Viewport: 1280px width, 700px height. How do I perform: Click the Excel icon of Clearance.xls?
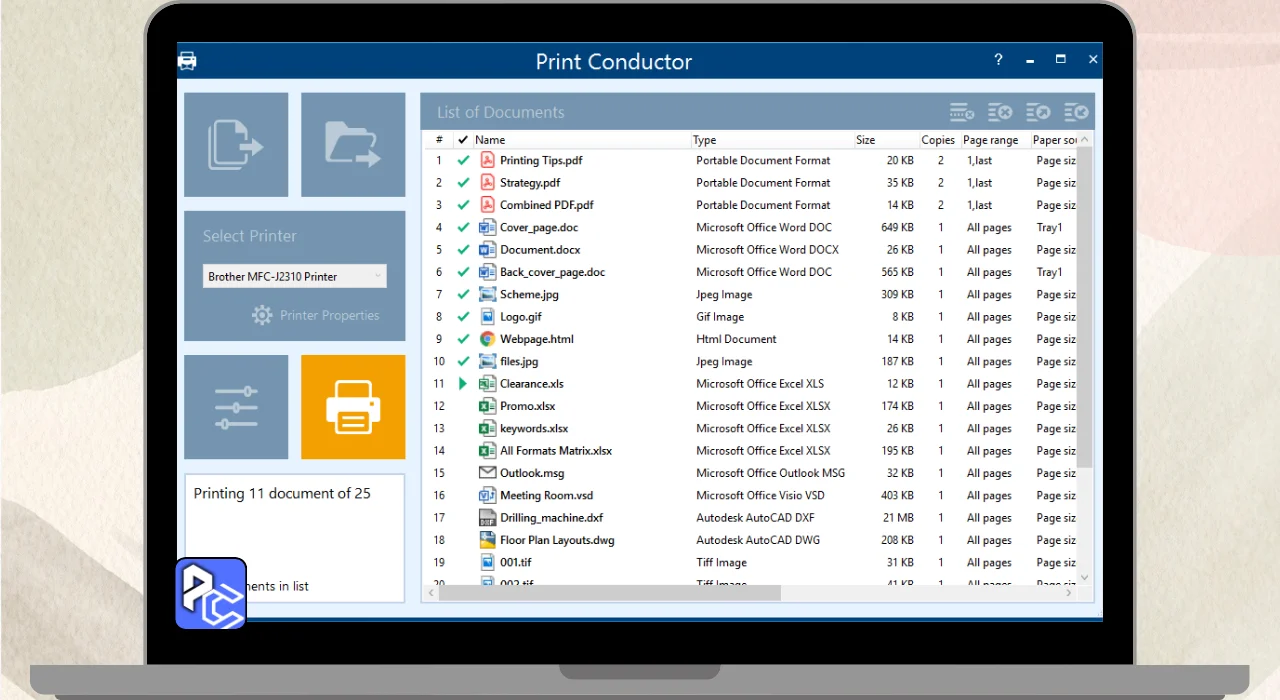pos(488,383)
